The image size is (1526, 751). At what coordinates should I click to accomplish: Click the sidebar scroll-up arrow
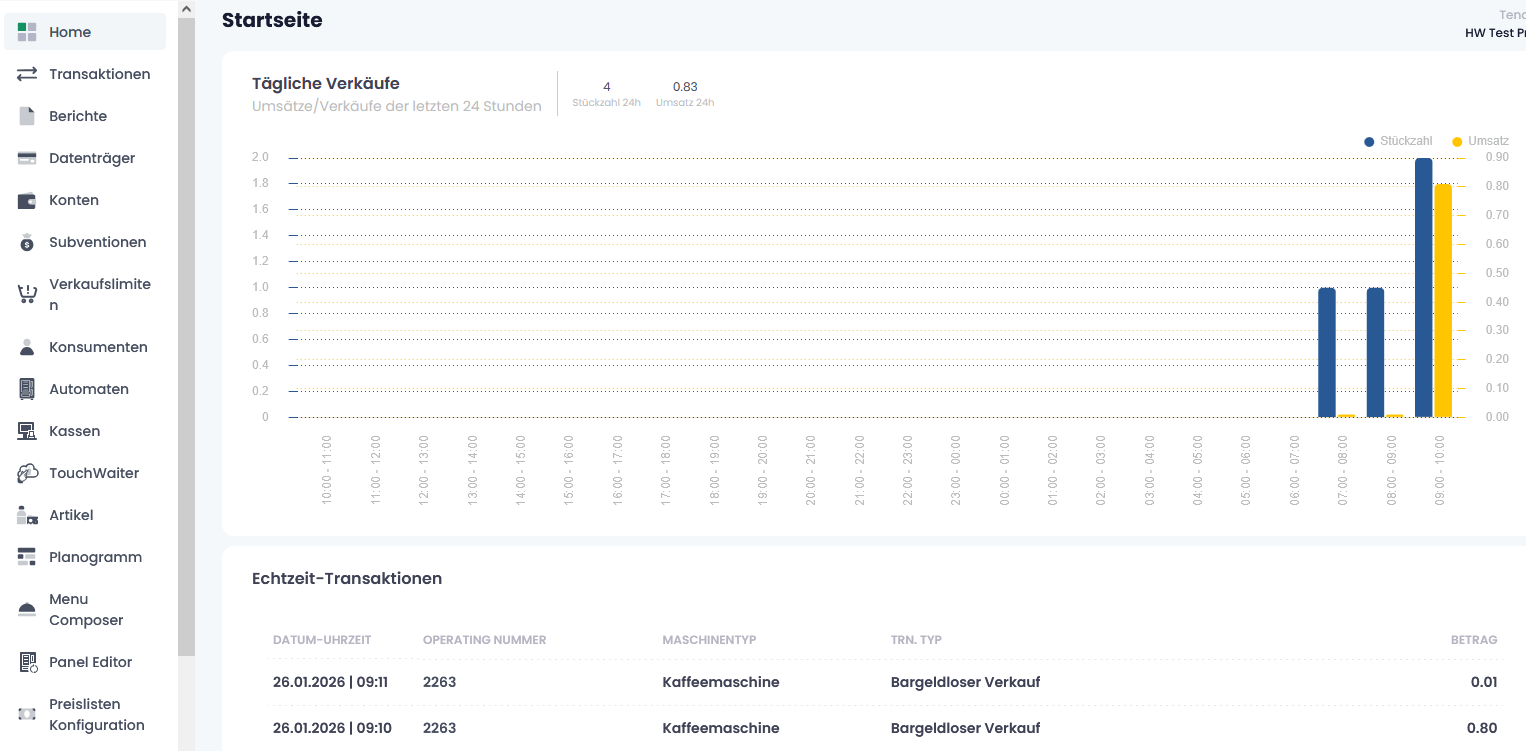186,8
